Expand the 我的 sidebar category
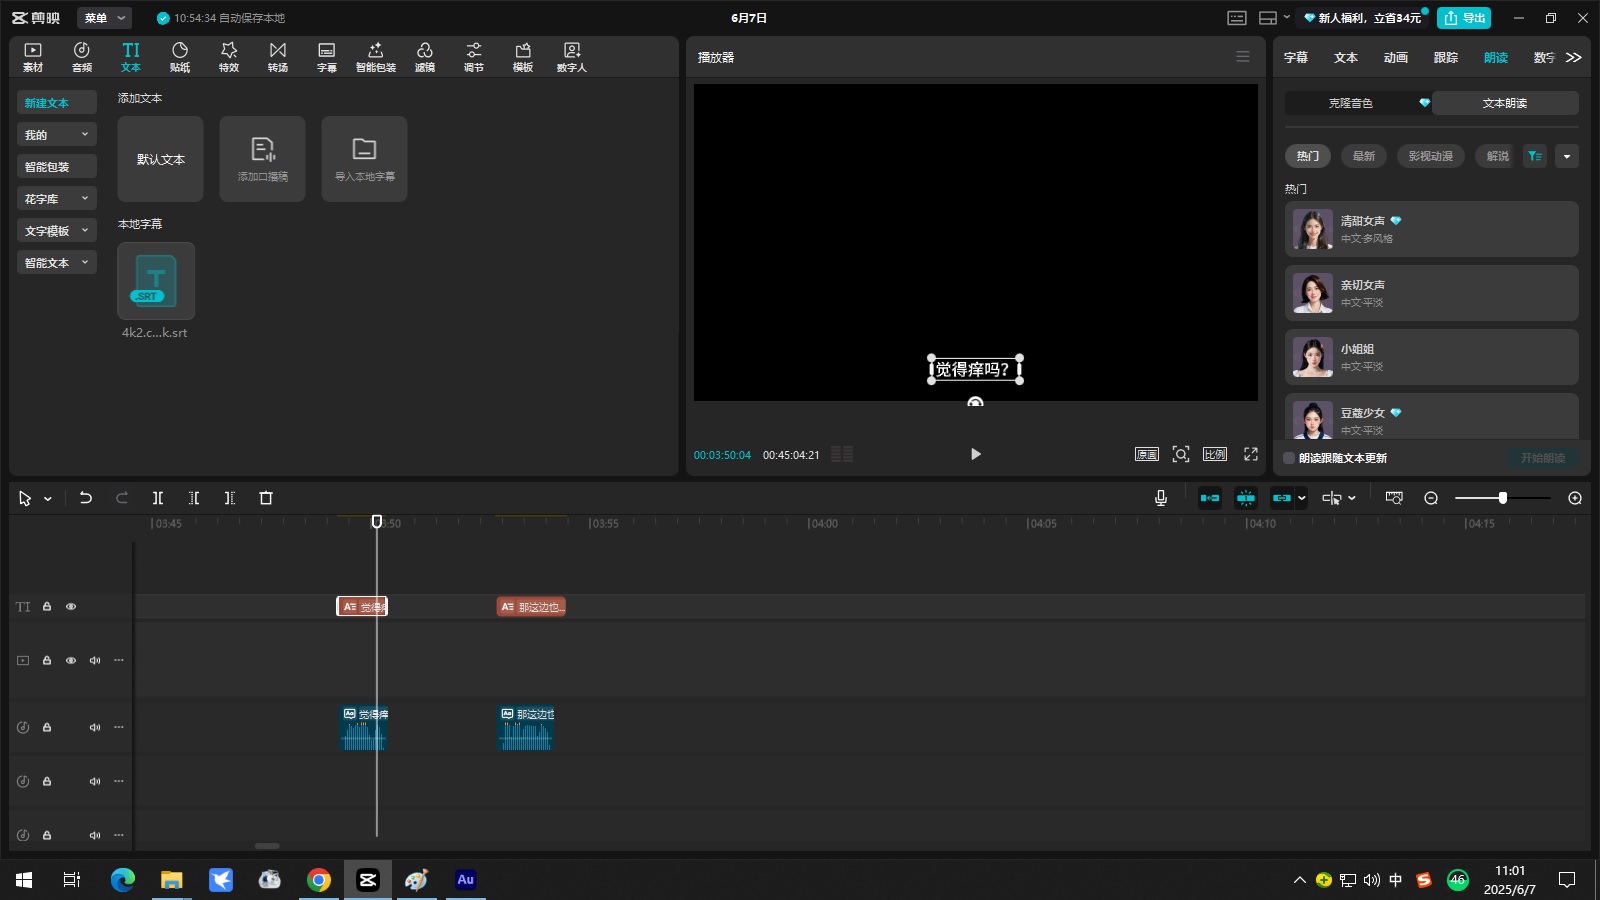 tap(57, 135)
